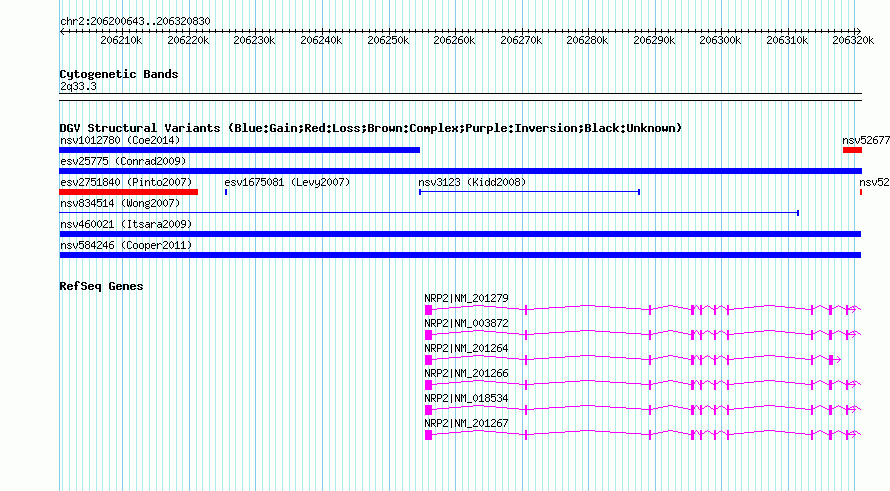Click the red nsv52677 loss bar at top right
Viewport: 890px width, 491px height.
[853, 150]
